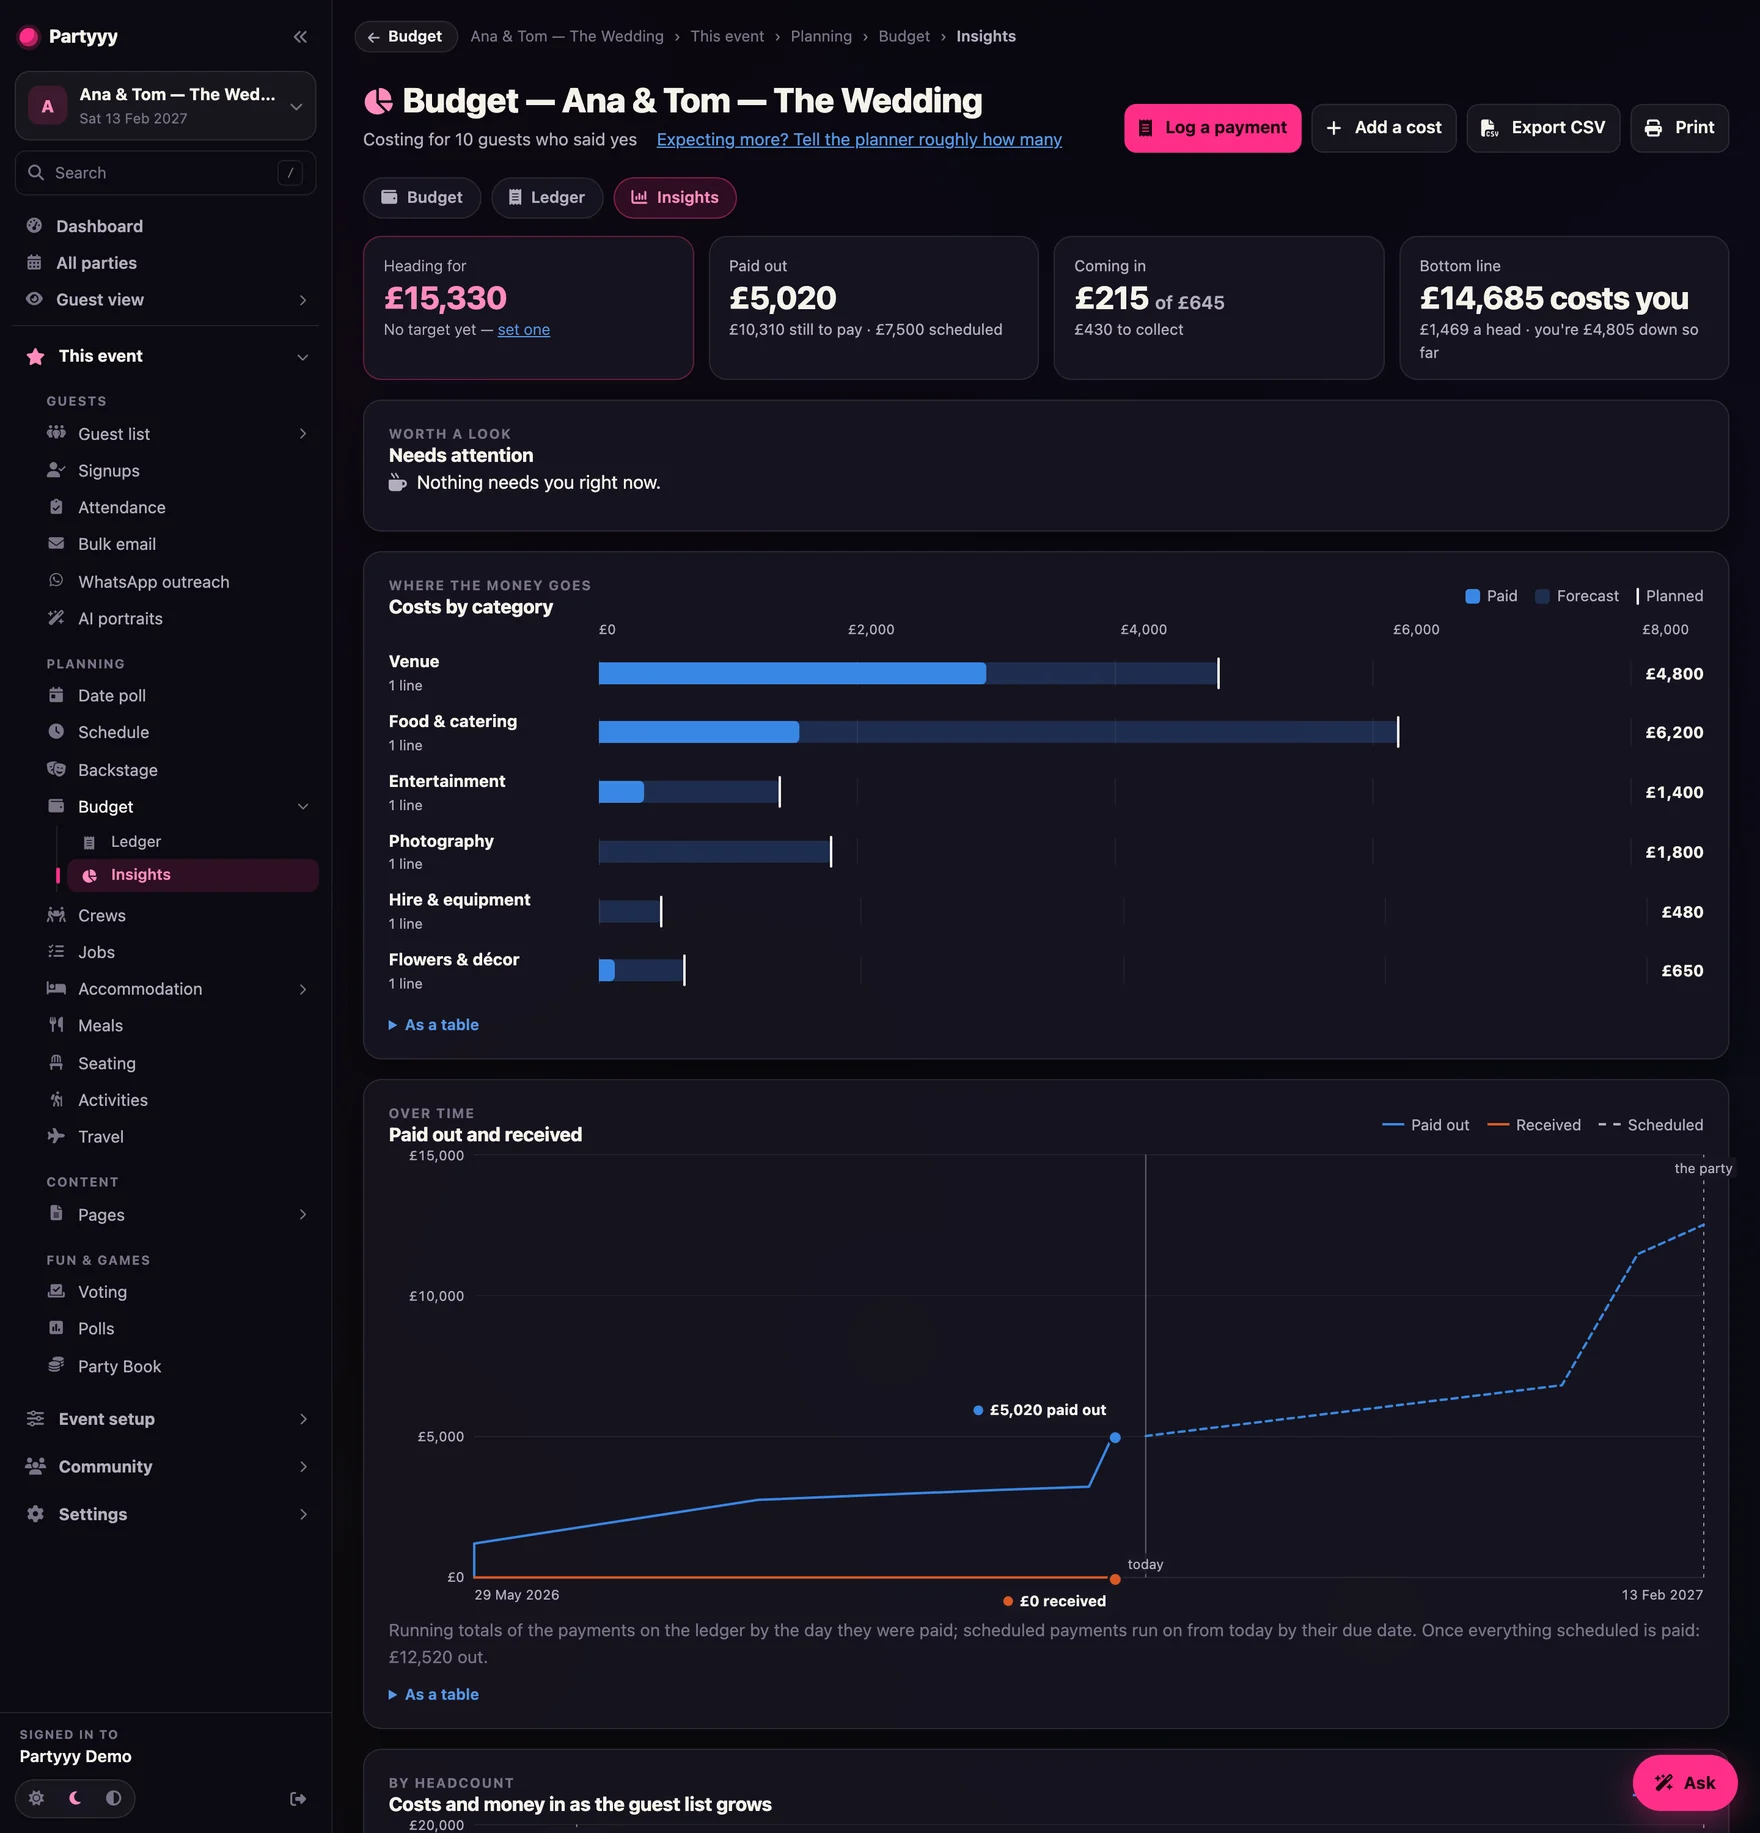Image resolution: width=1760 pixels, height=1833 pixels.
Task: Switch to light theme sun icon
Action: (37, 1798)
